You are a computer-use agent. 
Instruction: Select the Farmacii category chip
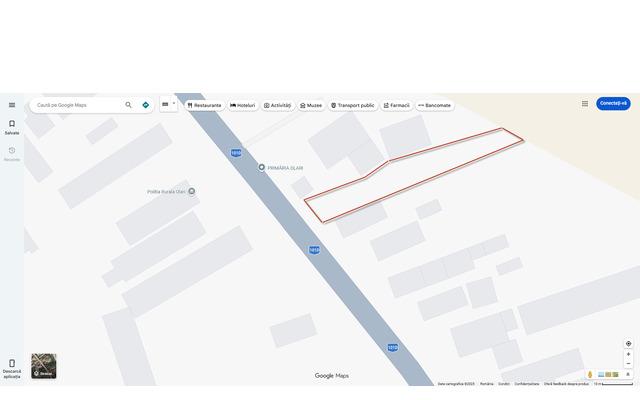396,105
